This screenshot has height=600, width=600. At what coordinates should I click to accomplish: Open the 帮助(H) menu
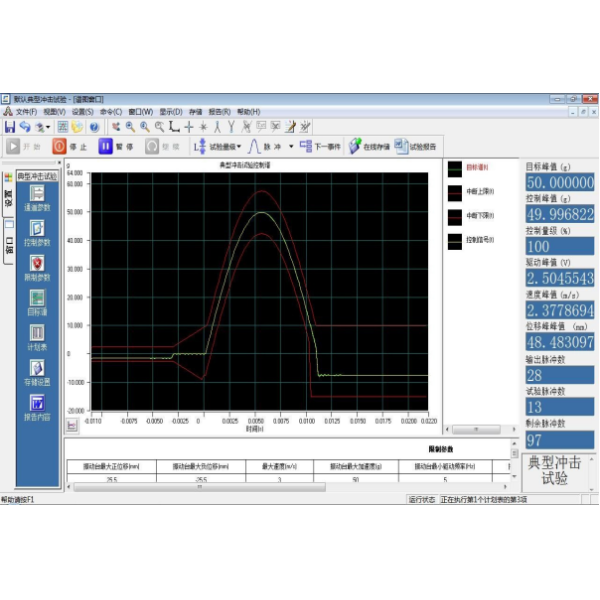(249, 112)
